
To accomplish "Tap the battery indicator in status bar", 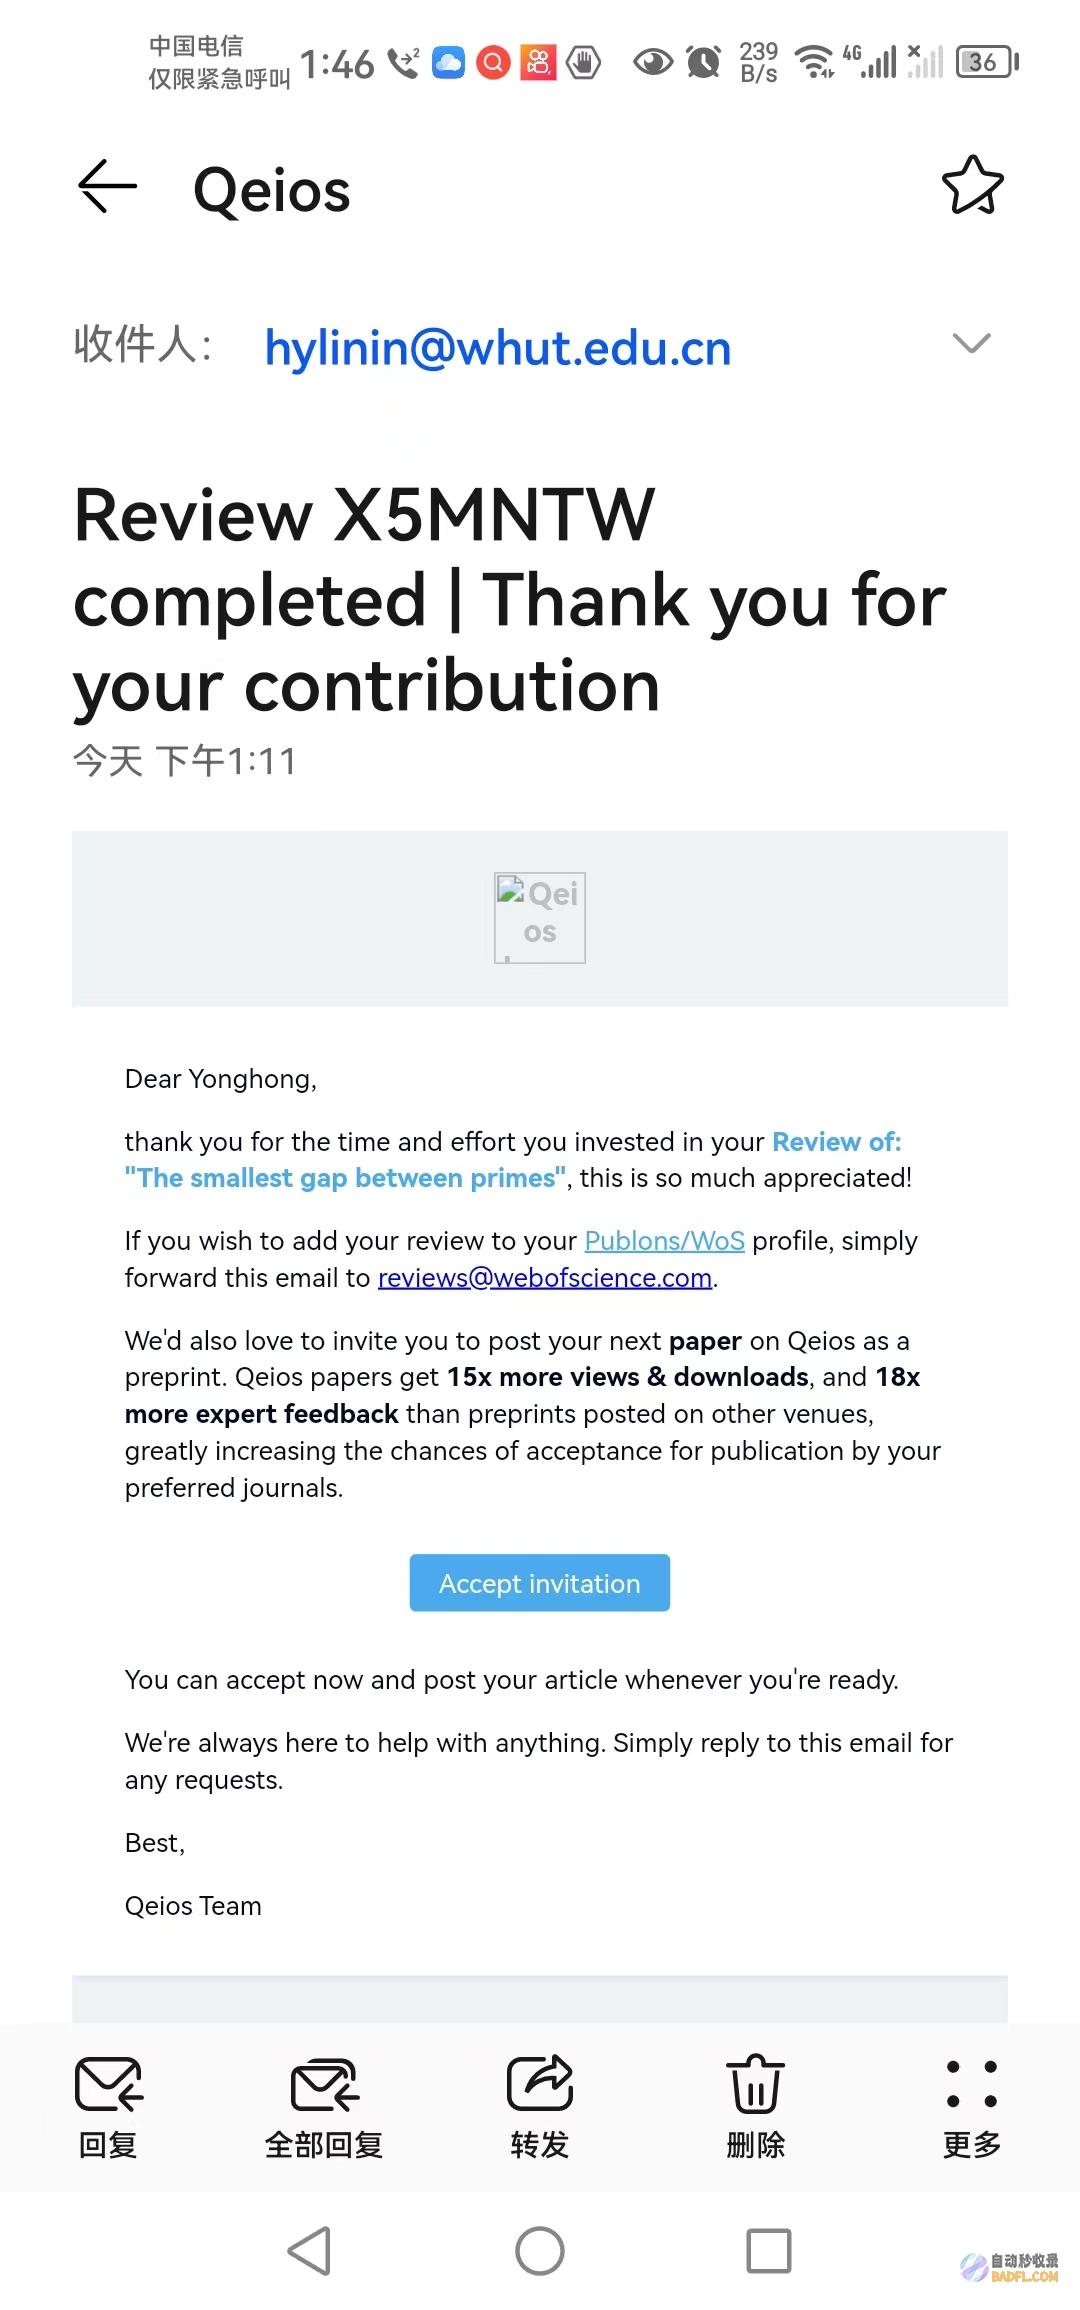I will (x=988, y=62).
